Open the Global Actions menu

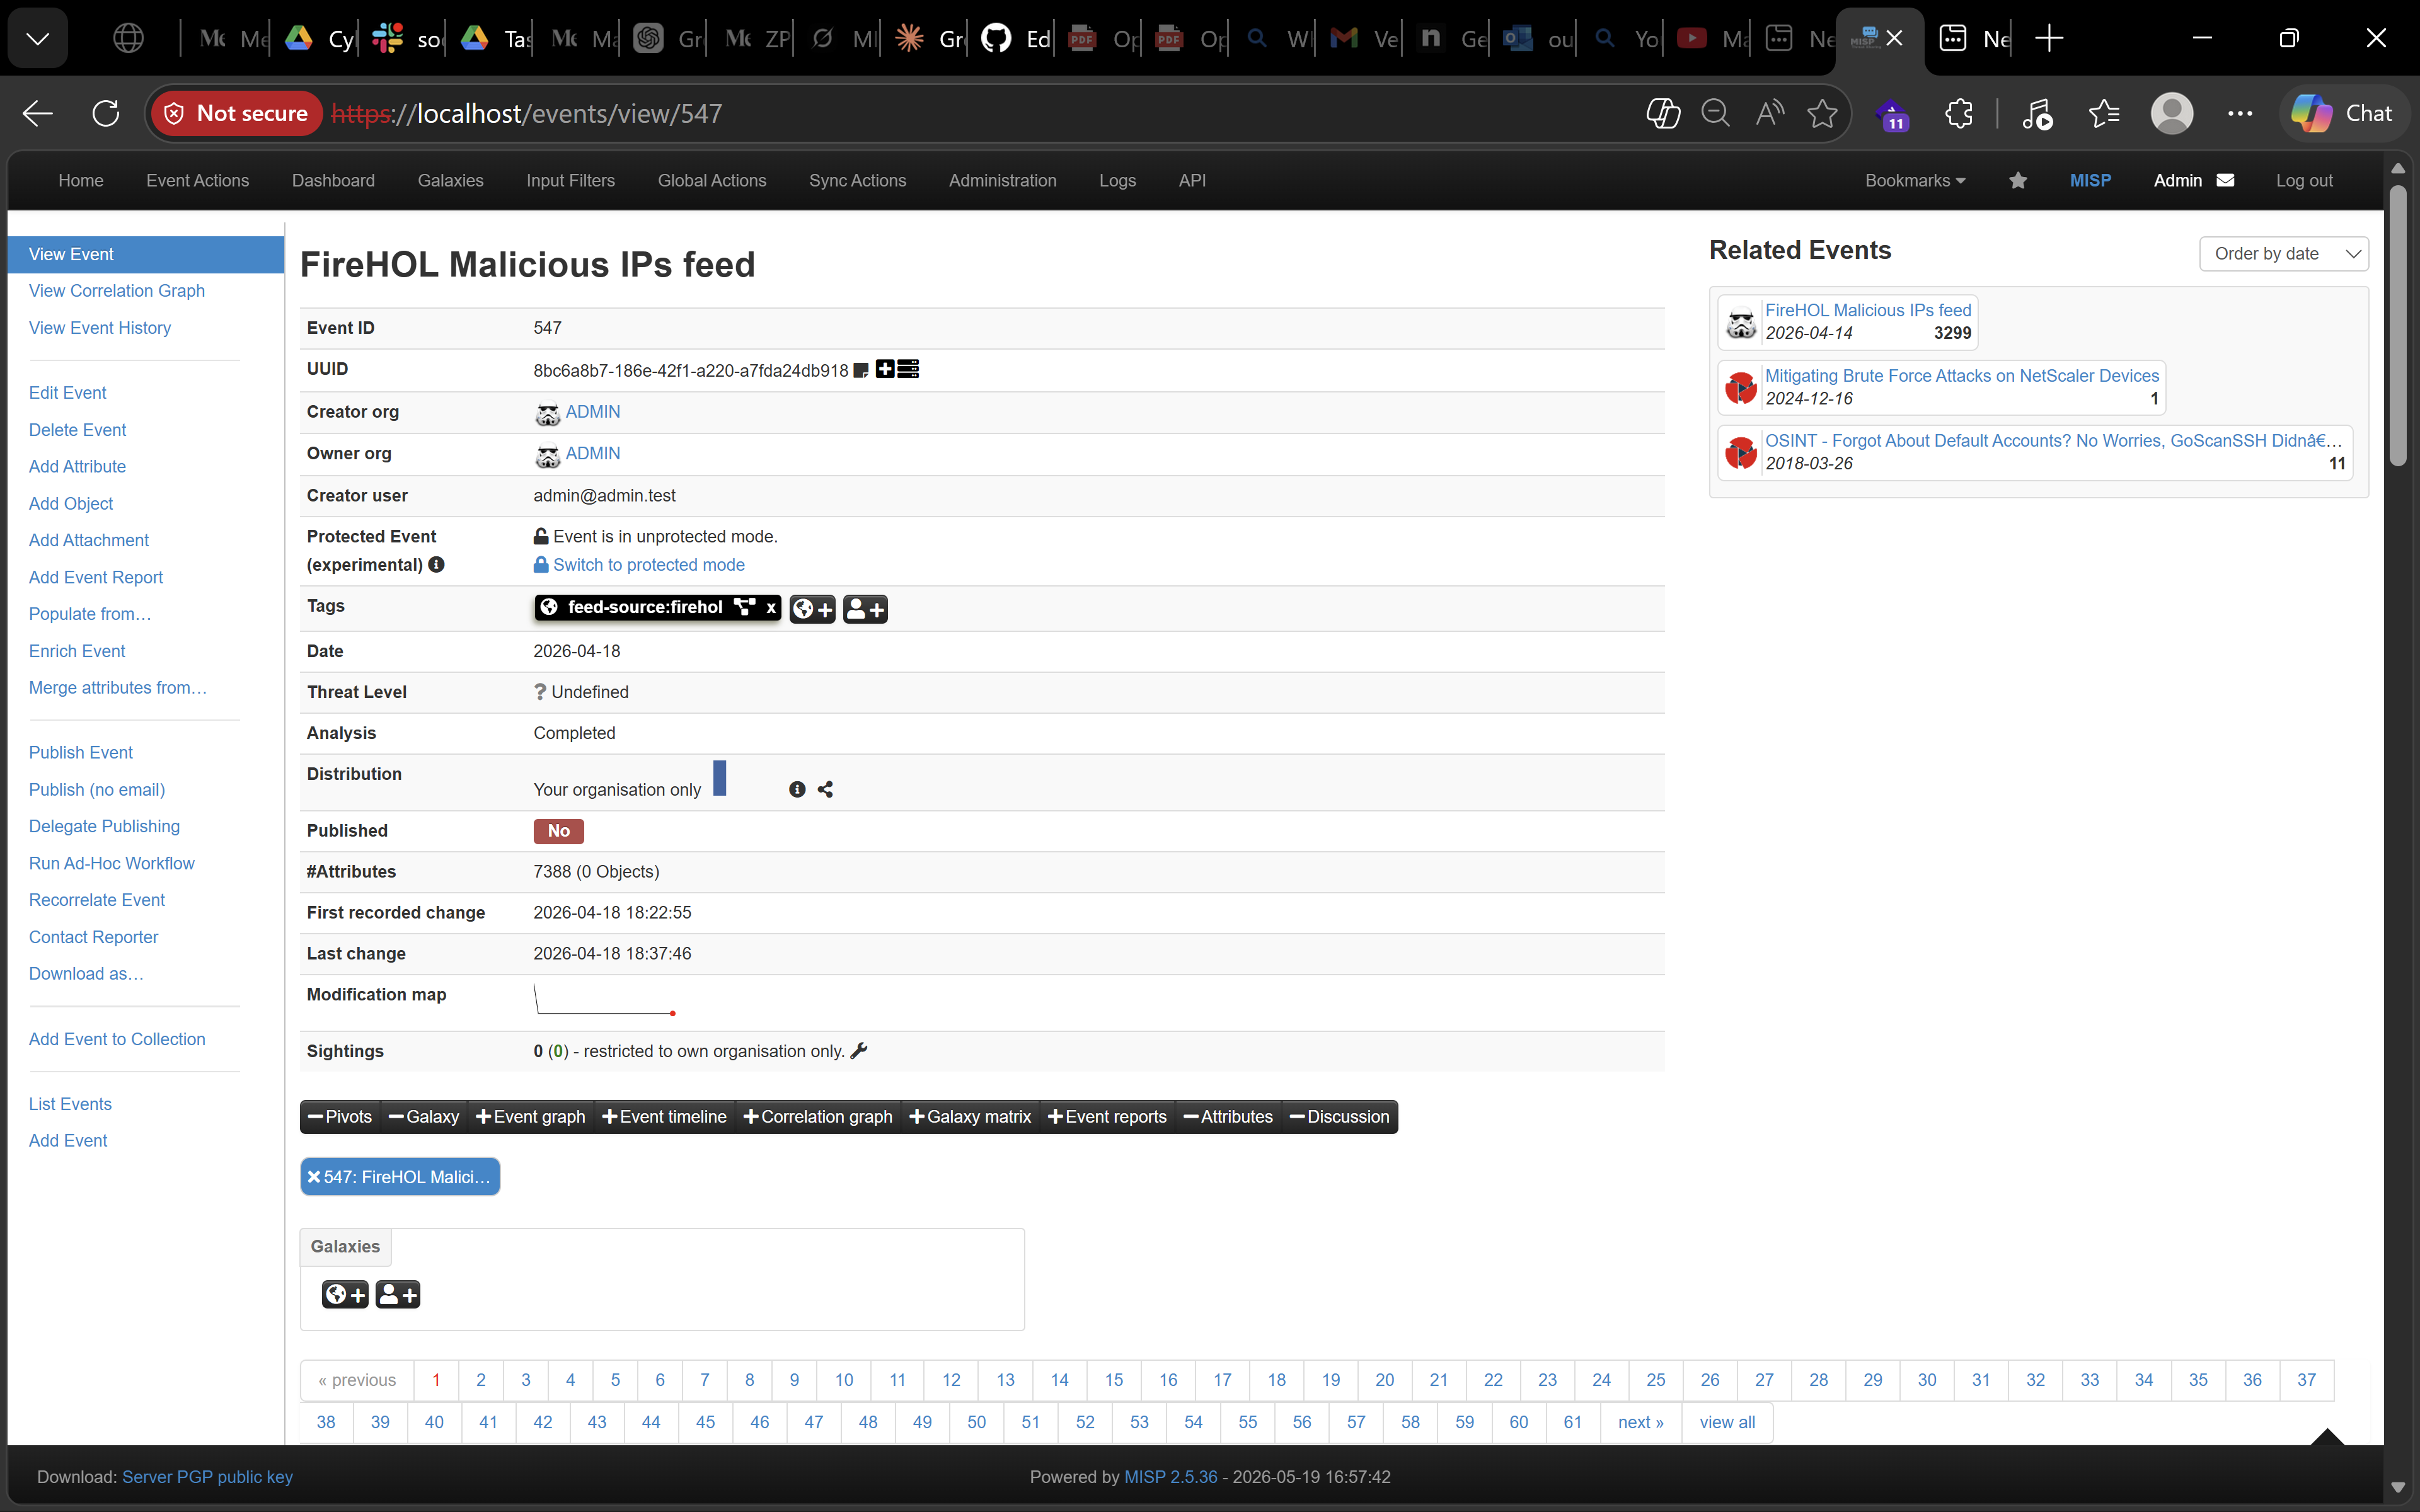coord(712,181)
